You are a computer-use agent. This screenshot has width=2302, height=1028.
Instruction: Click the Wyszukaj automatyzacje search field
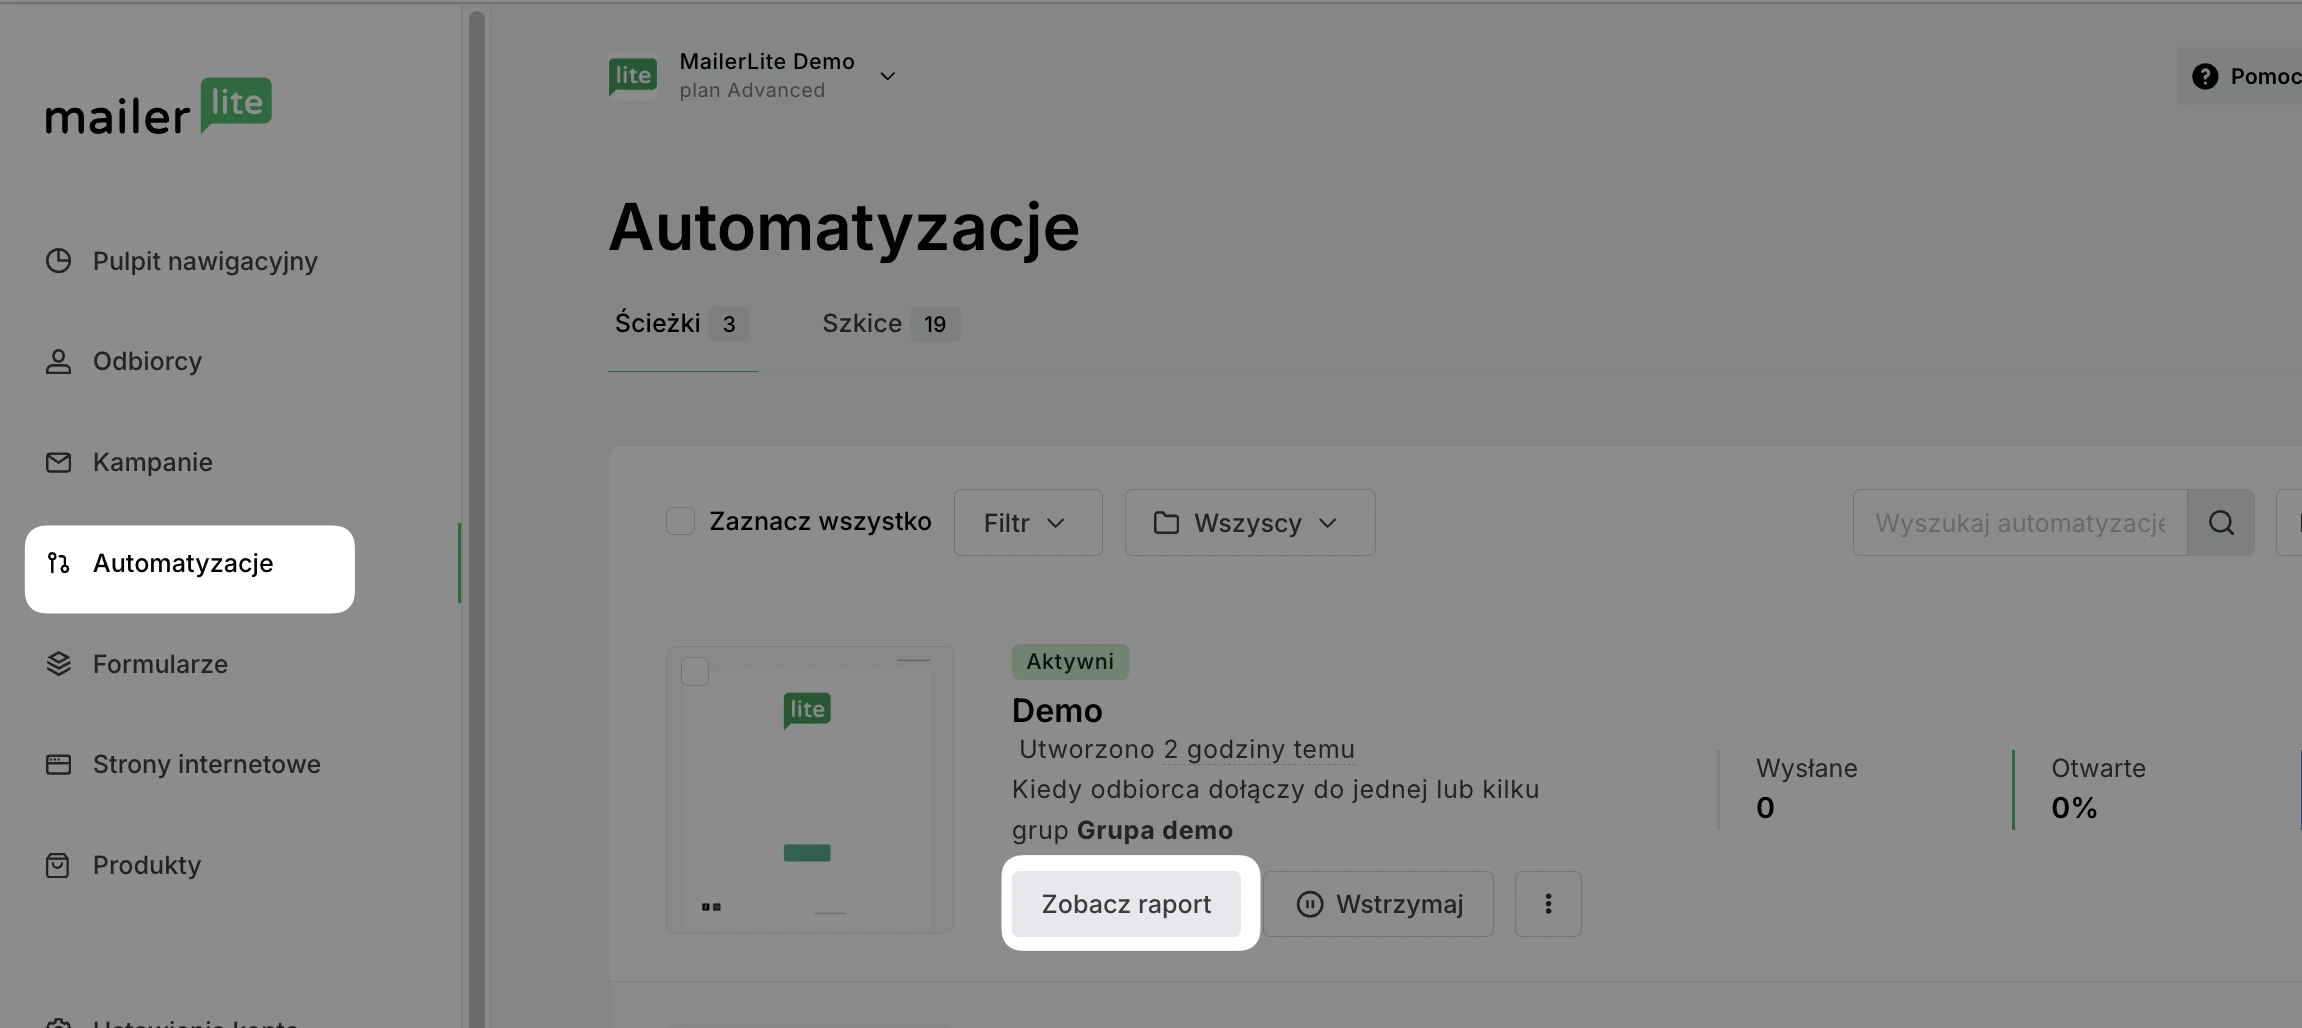pos(2019,523)
